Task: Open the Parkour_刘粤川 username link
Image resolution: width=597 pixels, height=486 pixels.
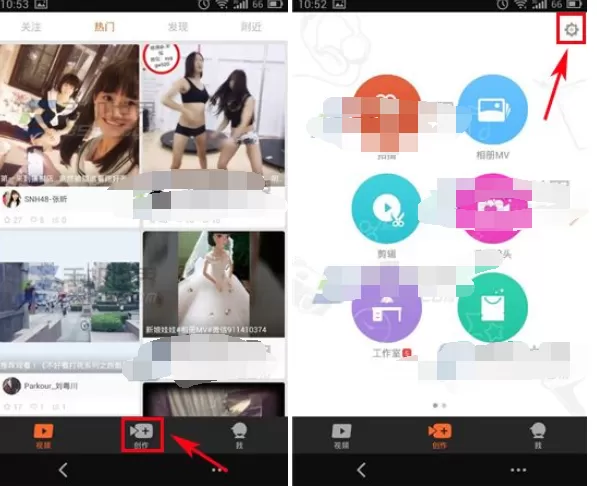Action: pos(51,386)
